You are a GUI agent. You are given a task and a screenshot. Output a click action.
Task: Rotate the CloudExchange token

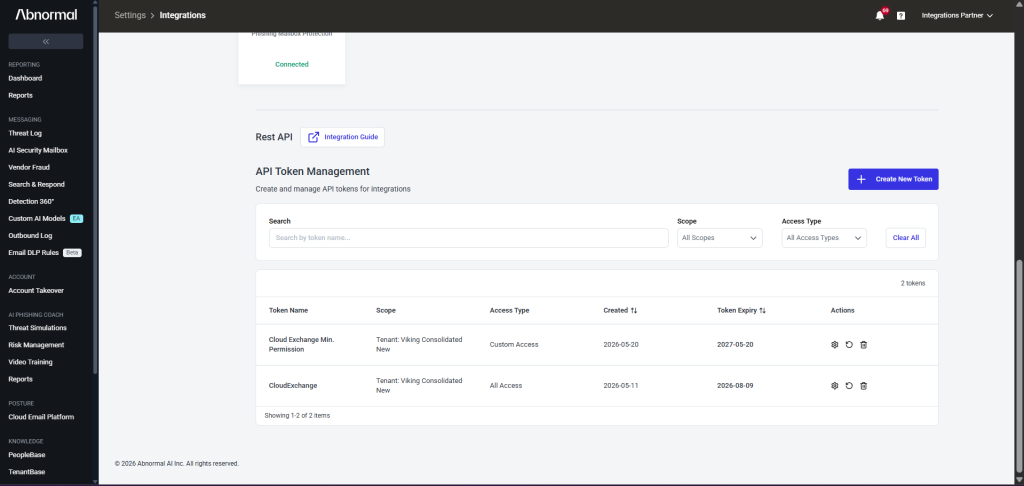849,385
